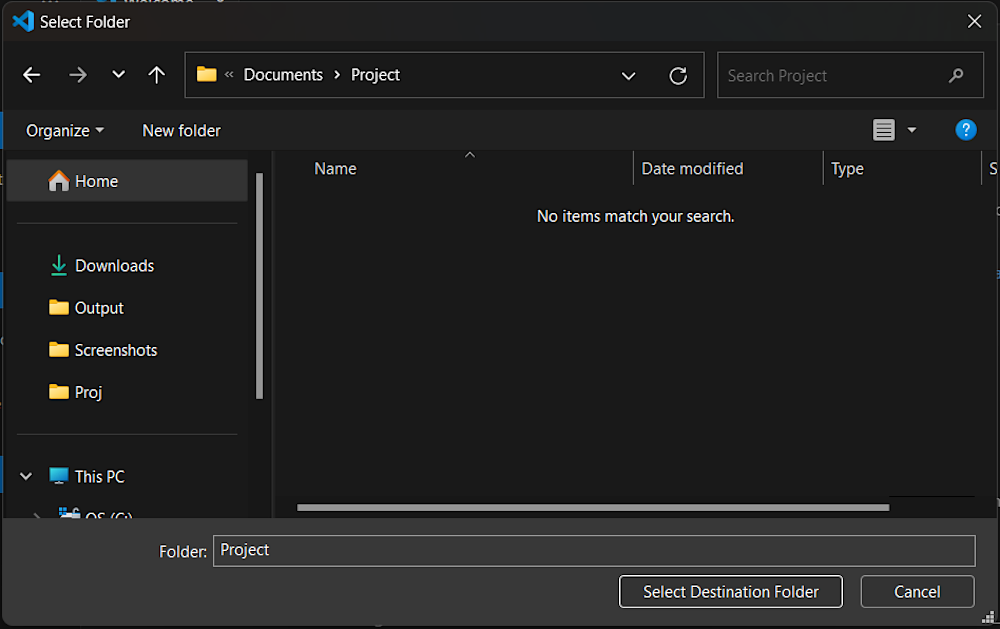Click New folder in the toolbar
Image resolution: width=1000 pixels, height=629 pixels.
[x=181, y=131]
